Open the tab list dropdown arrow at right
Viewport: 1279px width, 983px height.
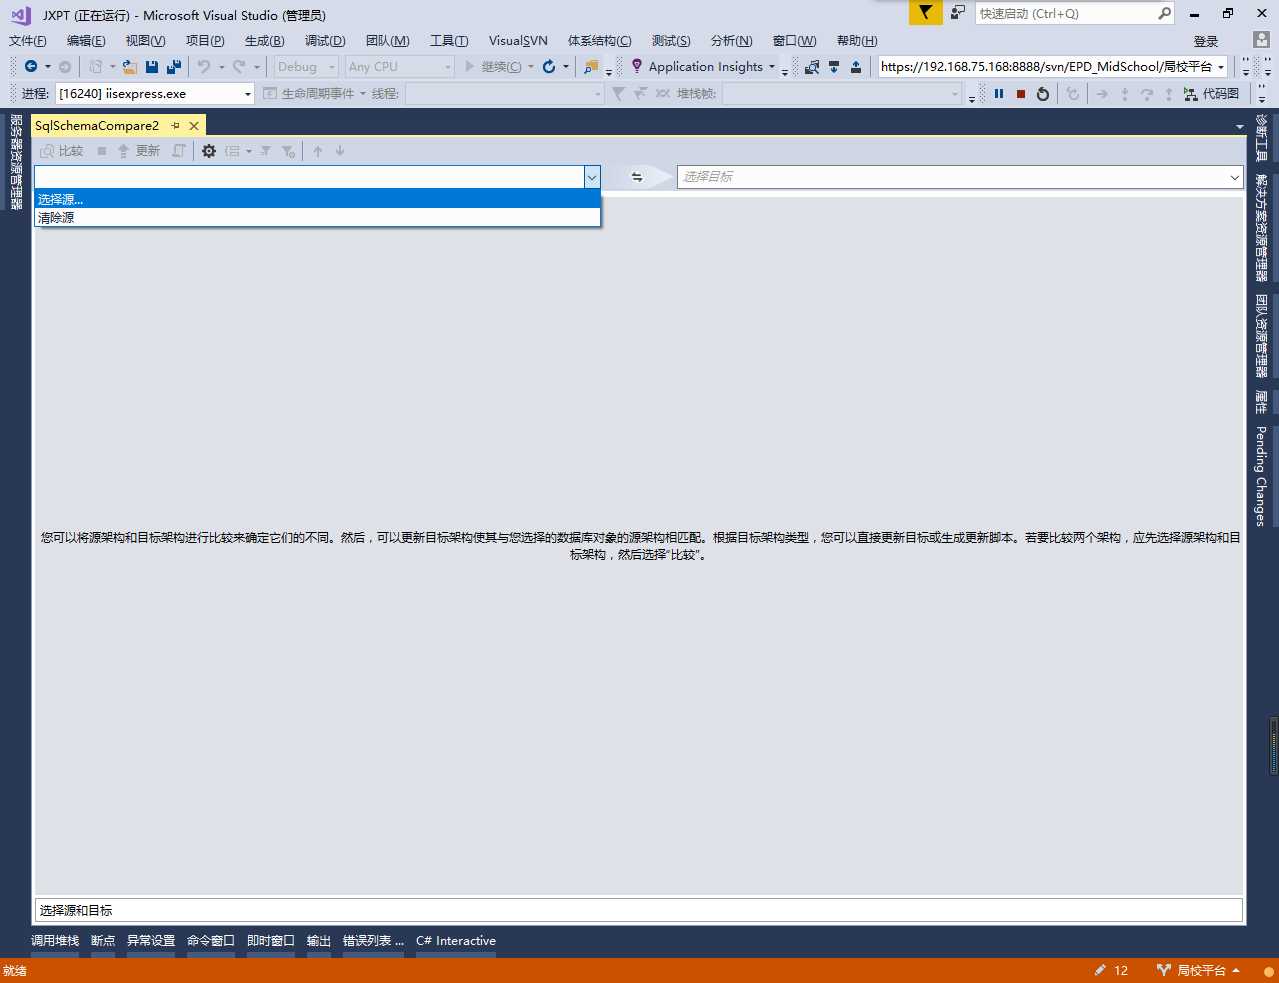pyautogui.click(x=1240, y=127)
